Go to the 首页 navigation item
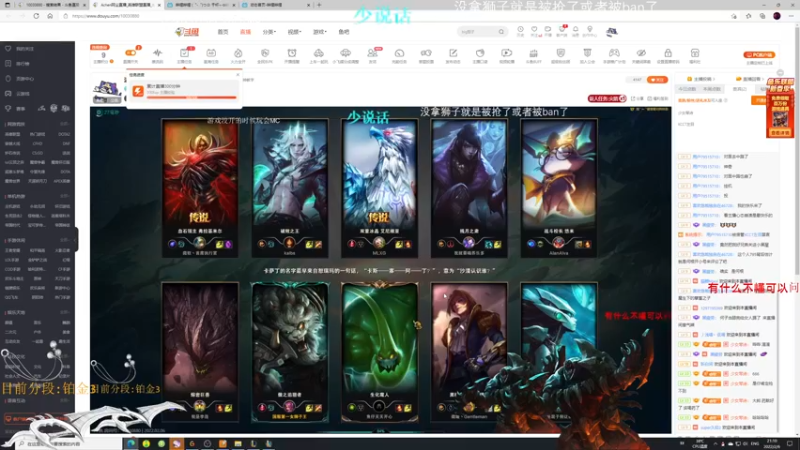The image size is (800, 450). pos(223,32)
